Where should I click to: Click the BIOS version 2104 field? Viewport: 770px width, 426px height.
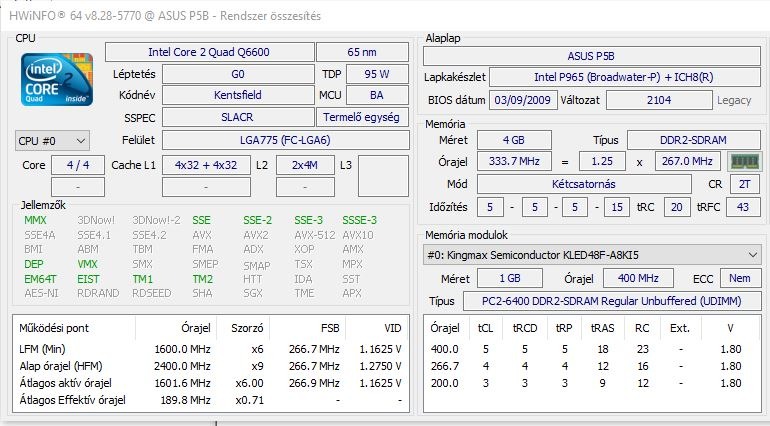click(659, 100)
